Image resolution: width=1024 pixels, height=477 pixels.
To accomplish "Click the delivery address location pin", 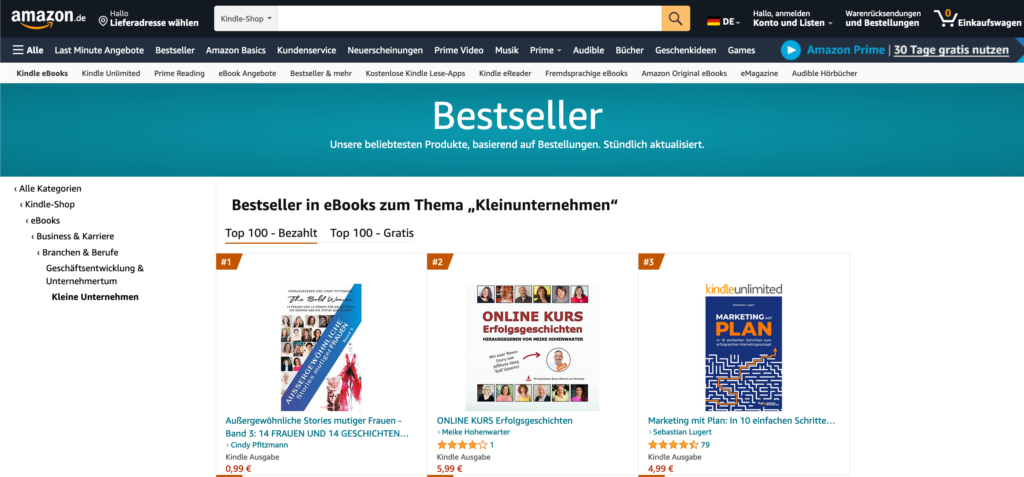I will 103,22.
